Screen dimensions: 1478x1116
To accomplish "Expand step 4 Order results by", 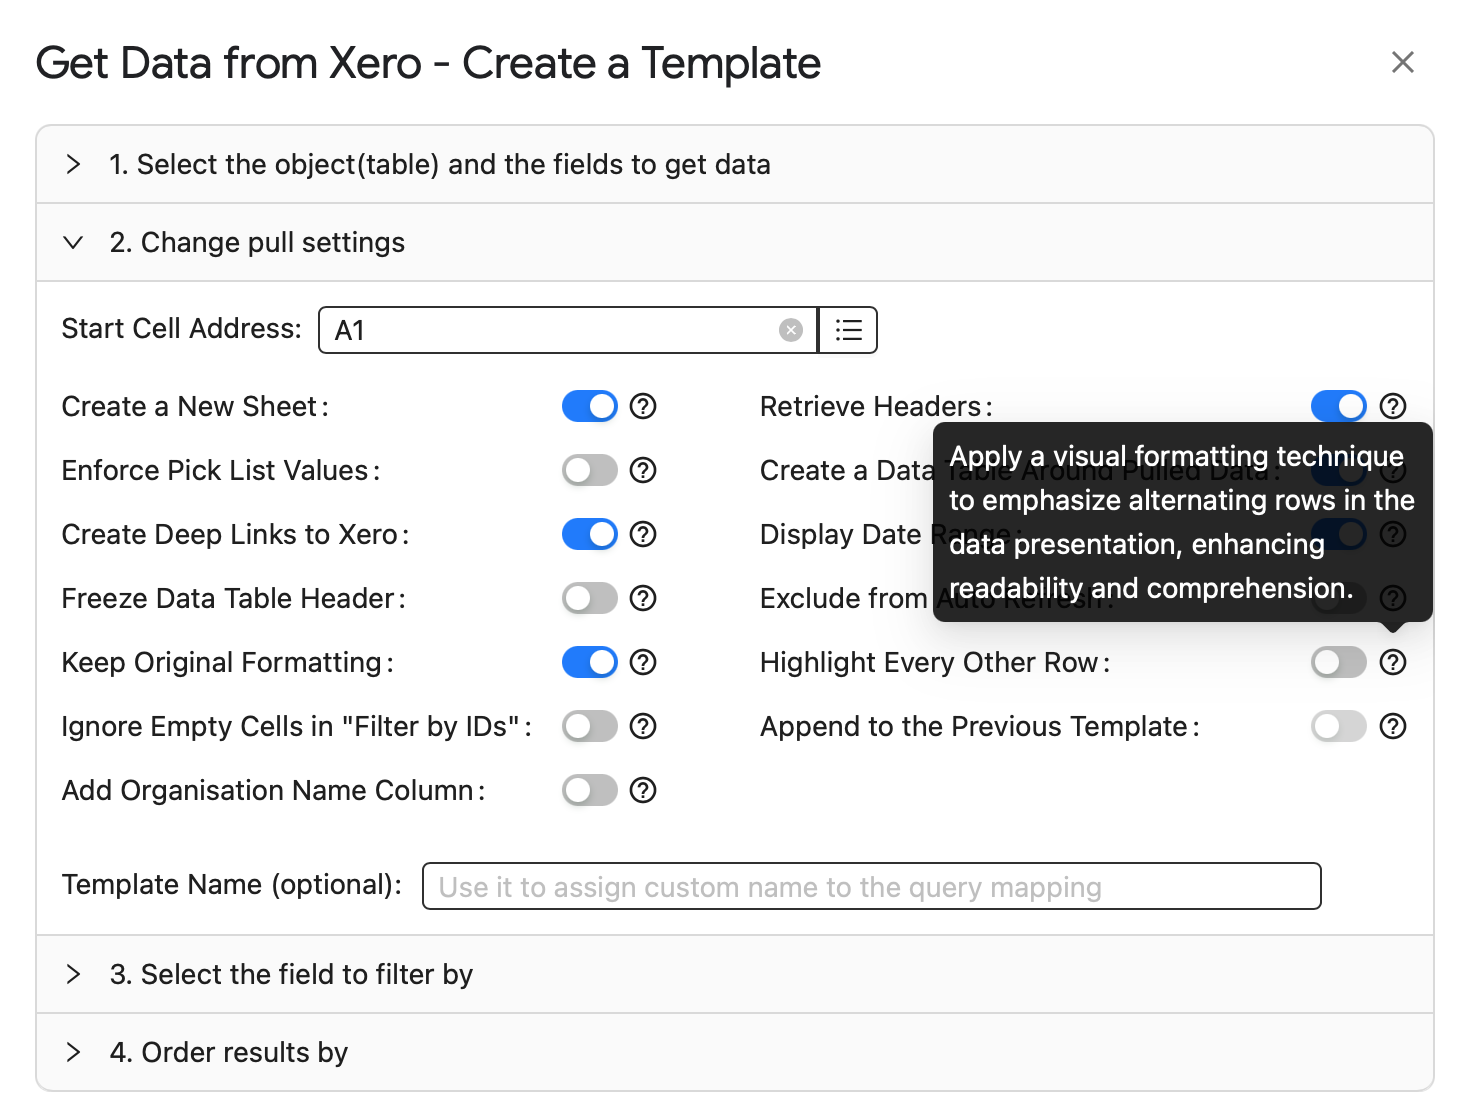I will tap(735, 1052).
